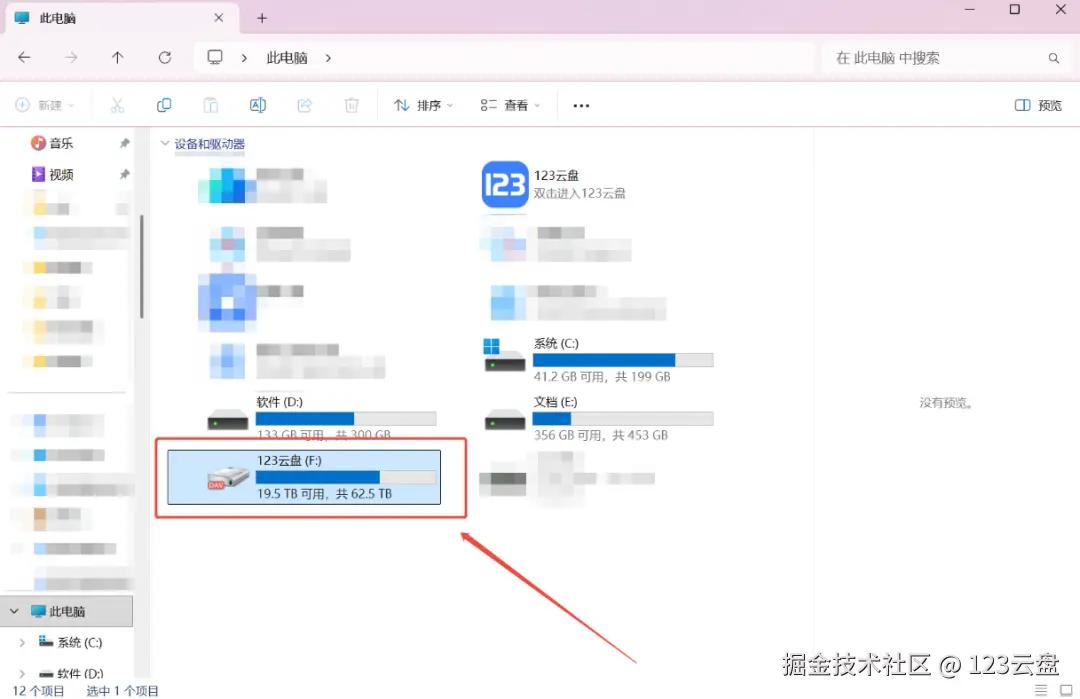Screen dimensions: 1080x699
Task: Select the 文档 (E:) drive icon
Action: pyautogui.click(x=505, y=419)
